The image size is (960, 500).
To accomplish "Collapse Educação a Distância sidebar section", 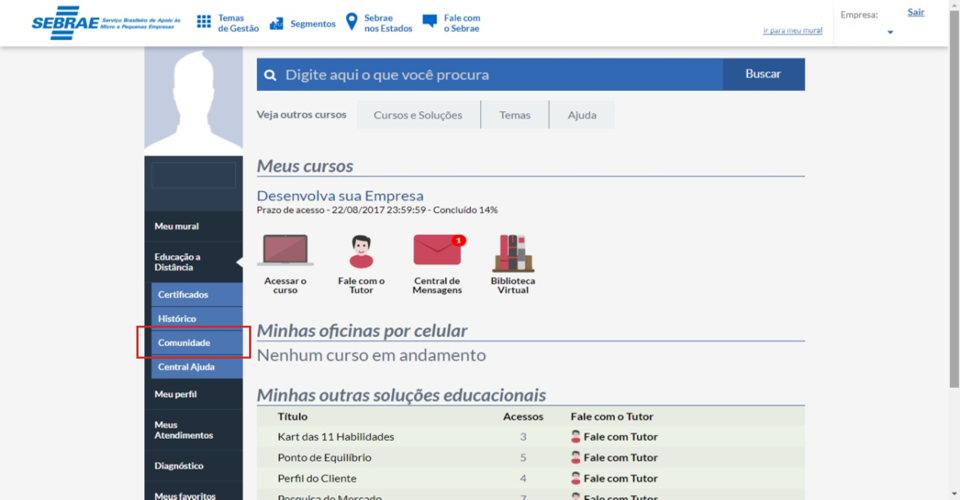I will pos(193,262).
